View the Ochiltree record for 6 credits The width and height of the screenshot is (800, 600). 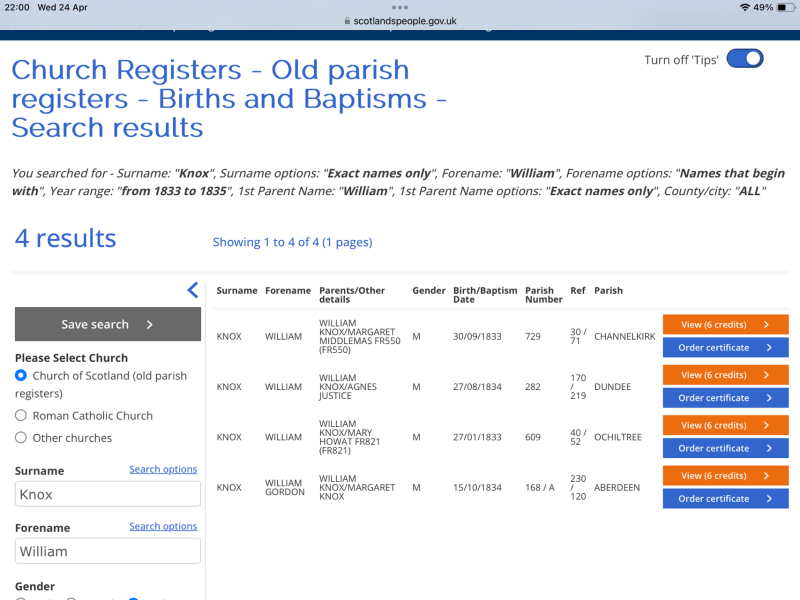point(725,425)
